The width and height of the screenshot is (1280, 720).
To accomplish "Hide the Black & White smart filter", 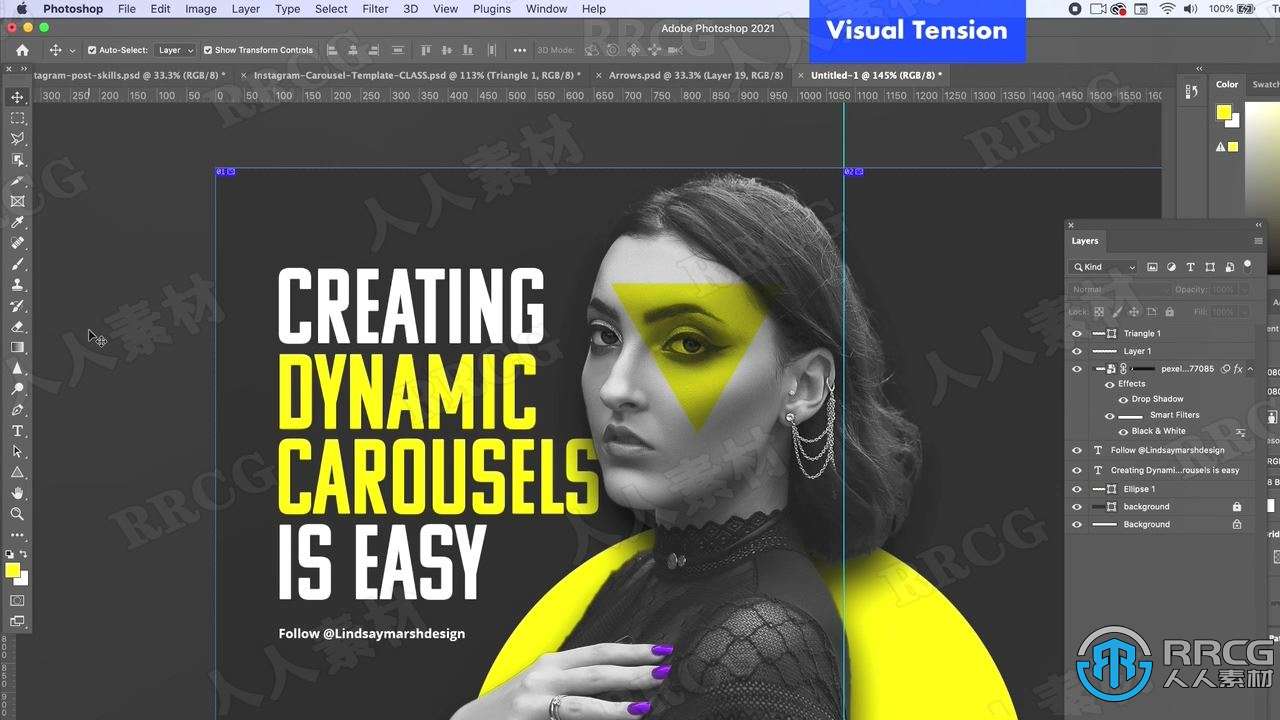I will click(1123, 432).
